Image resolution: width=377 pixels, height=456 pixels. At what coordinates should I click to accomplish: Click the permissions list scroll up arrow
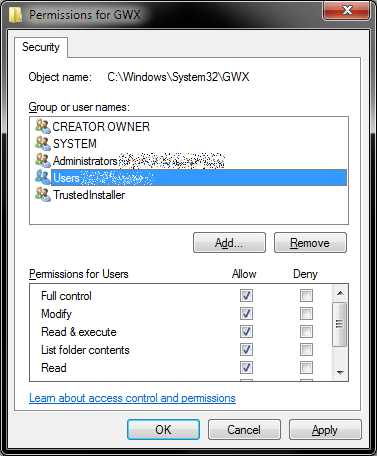click(x=340, y=293)
